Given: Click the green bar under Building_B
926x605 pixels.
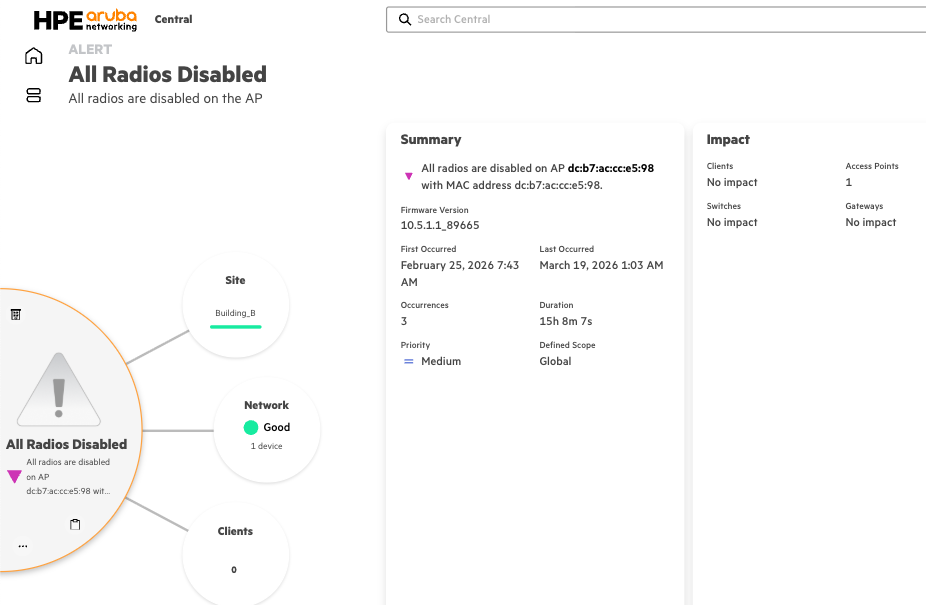Looking at the screenshot, I should pos(236,327).
